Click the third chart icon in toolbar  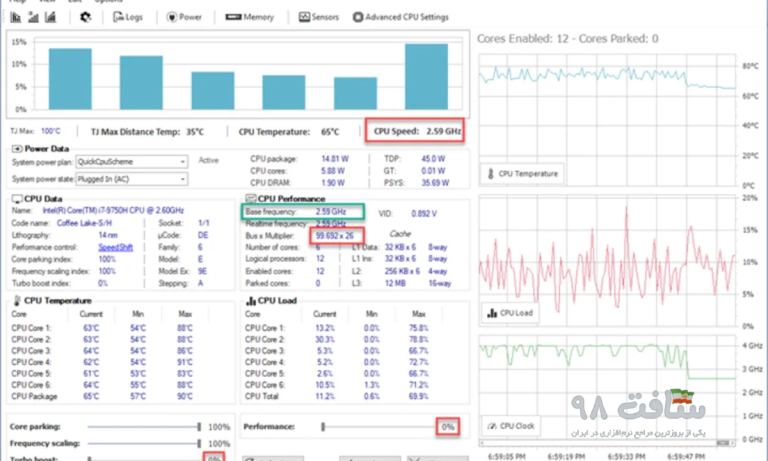pos(51,17)
